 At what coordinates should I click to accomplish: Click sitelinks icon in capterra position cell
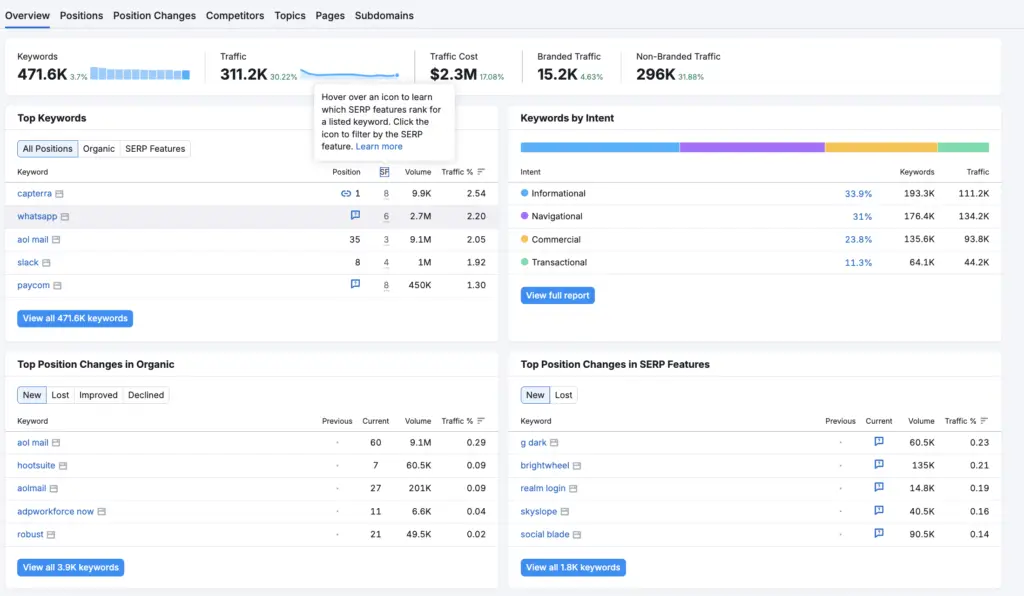pyautogui.click(x=345, y=193)
